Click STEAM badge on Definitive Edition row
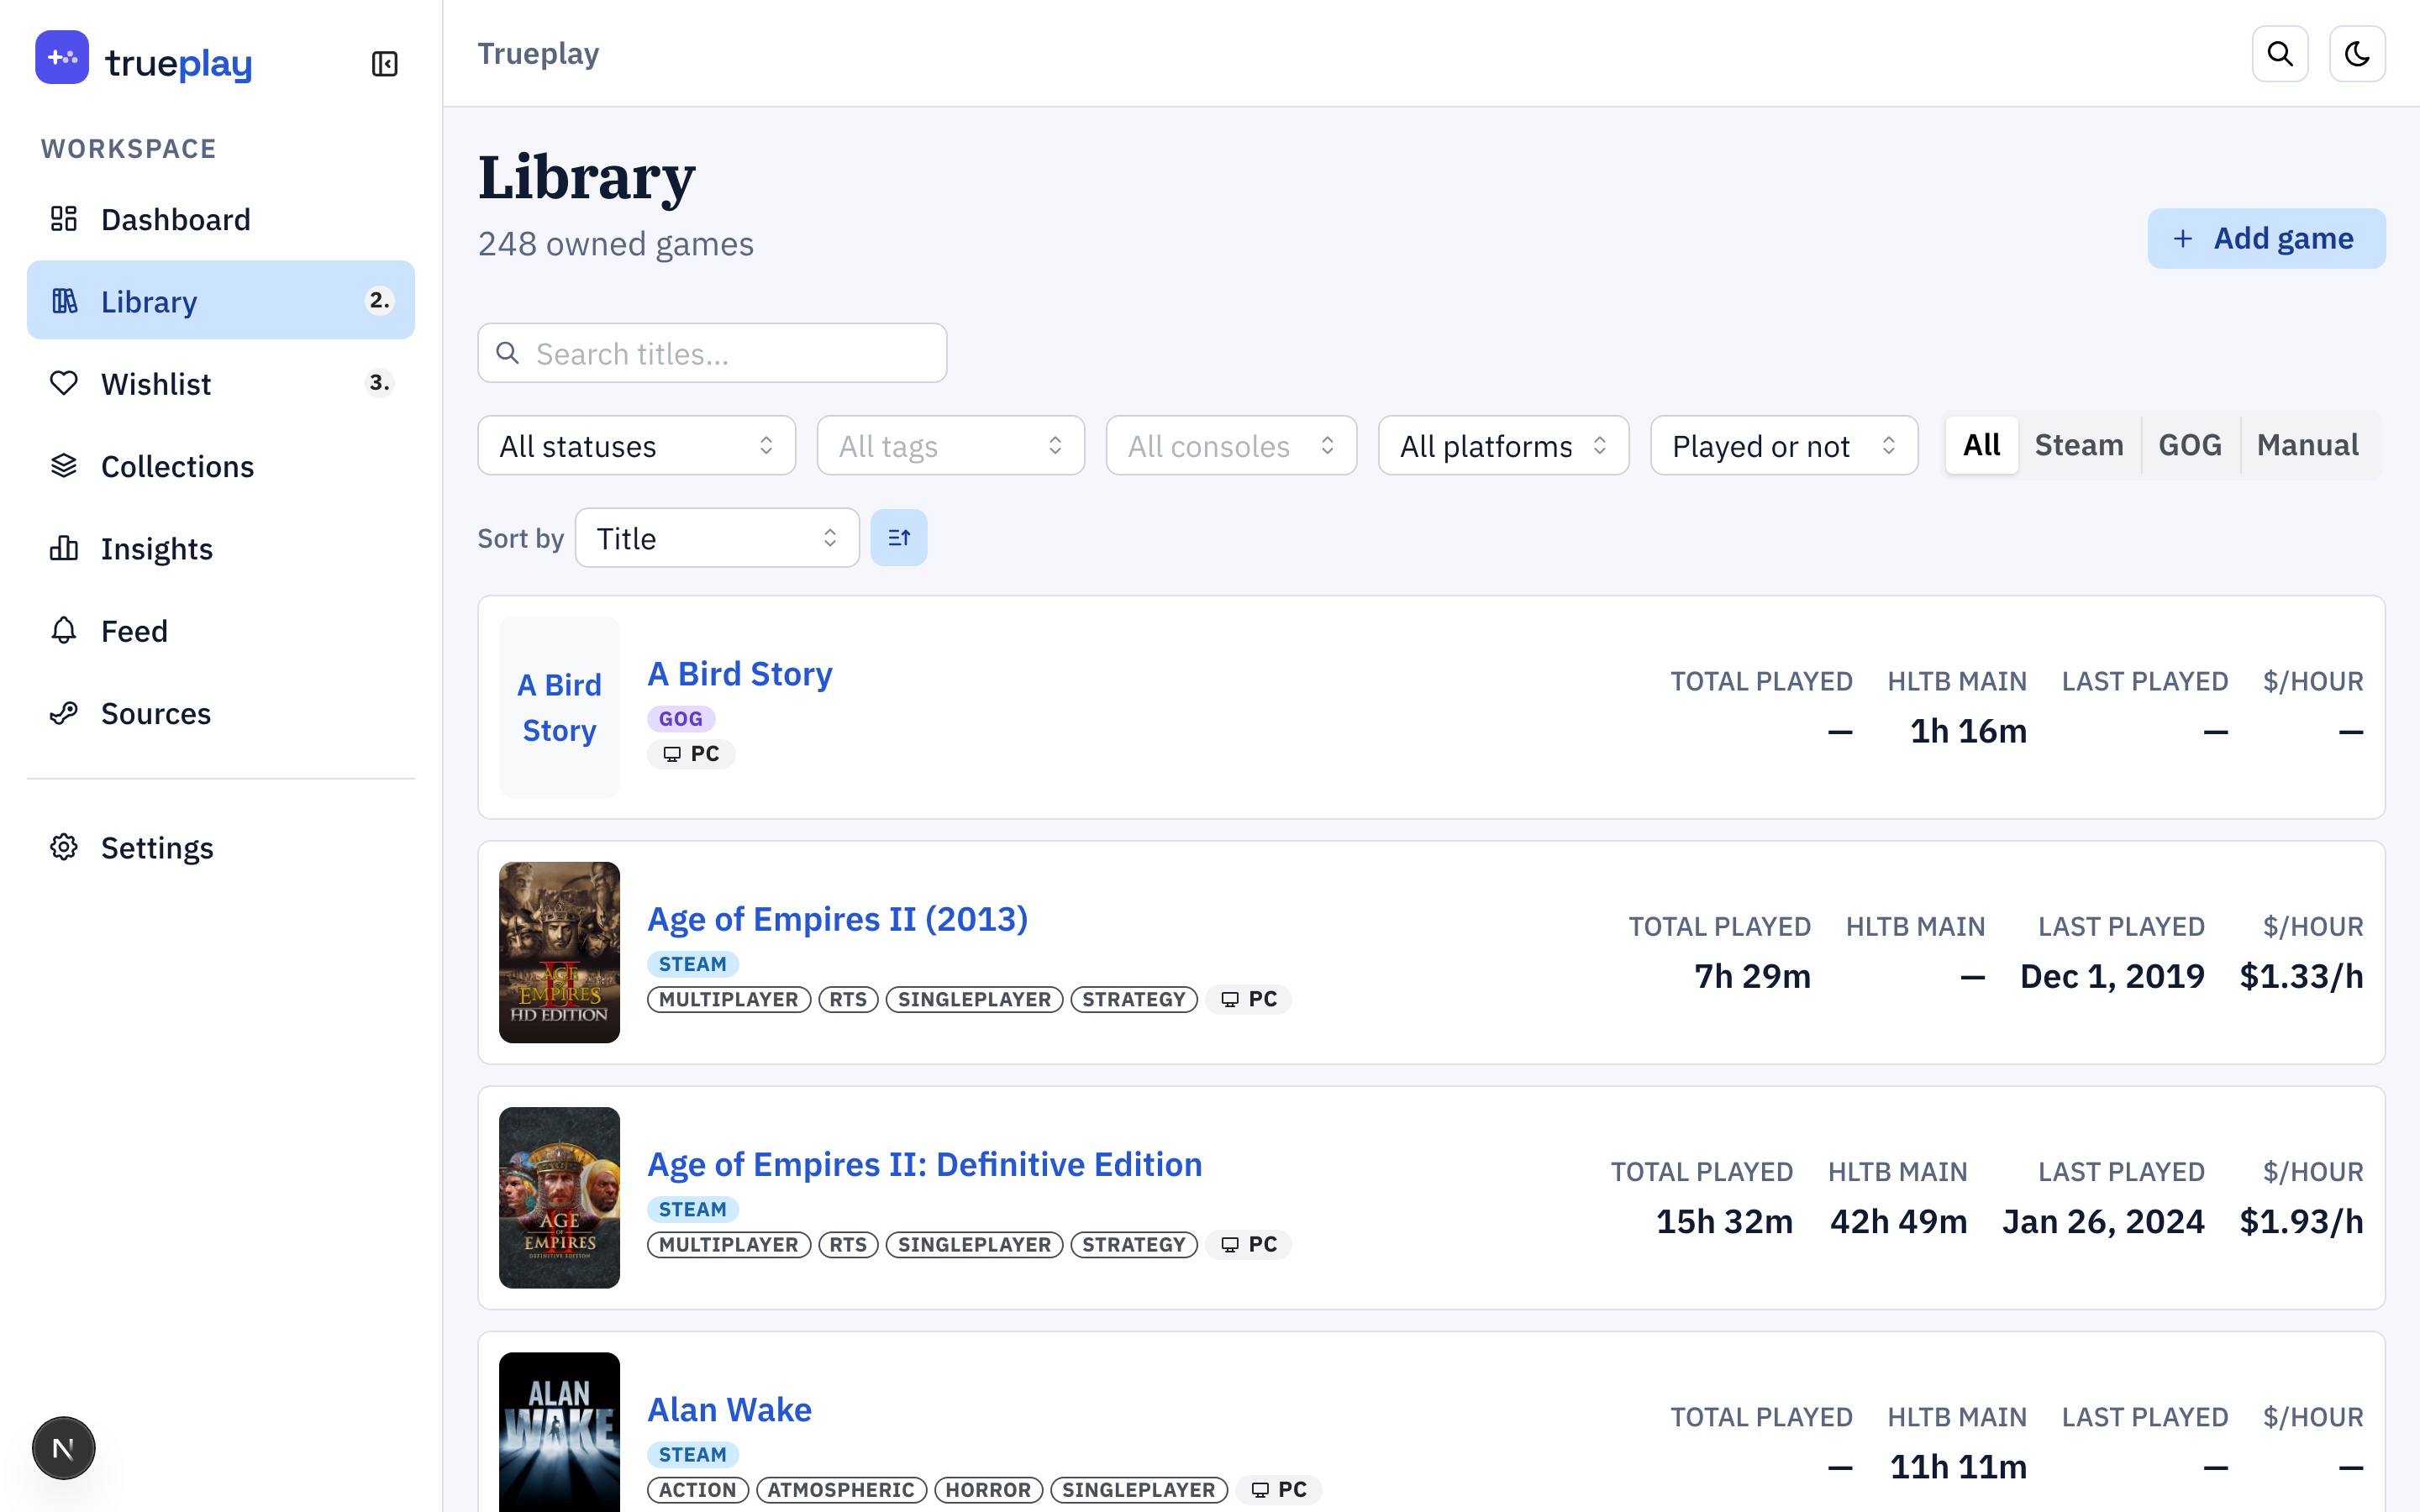The height and width of the screenshot is (1512, 2420). [693, 1209]
